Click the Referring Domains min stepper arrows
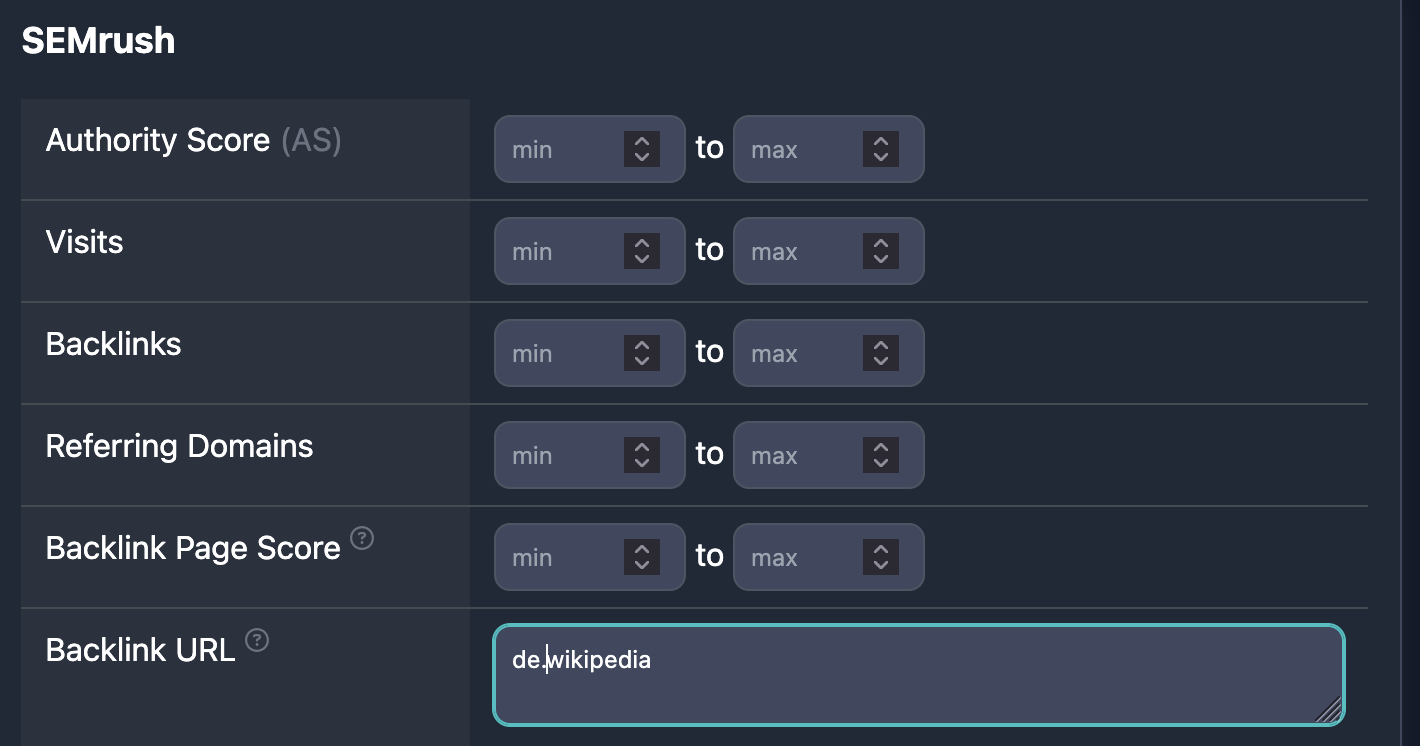This screenshot has height=746, width=1420. point(642,455)
